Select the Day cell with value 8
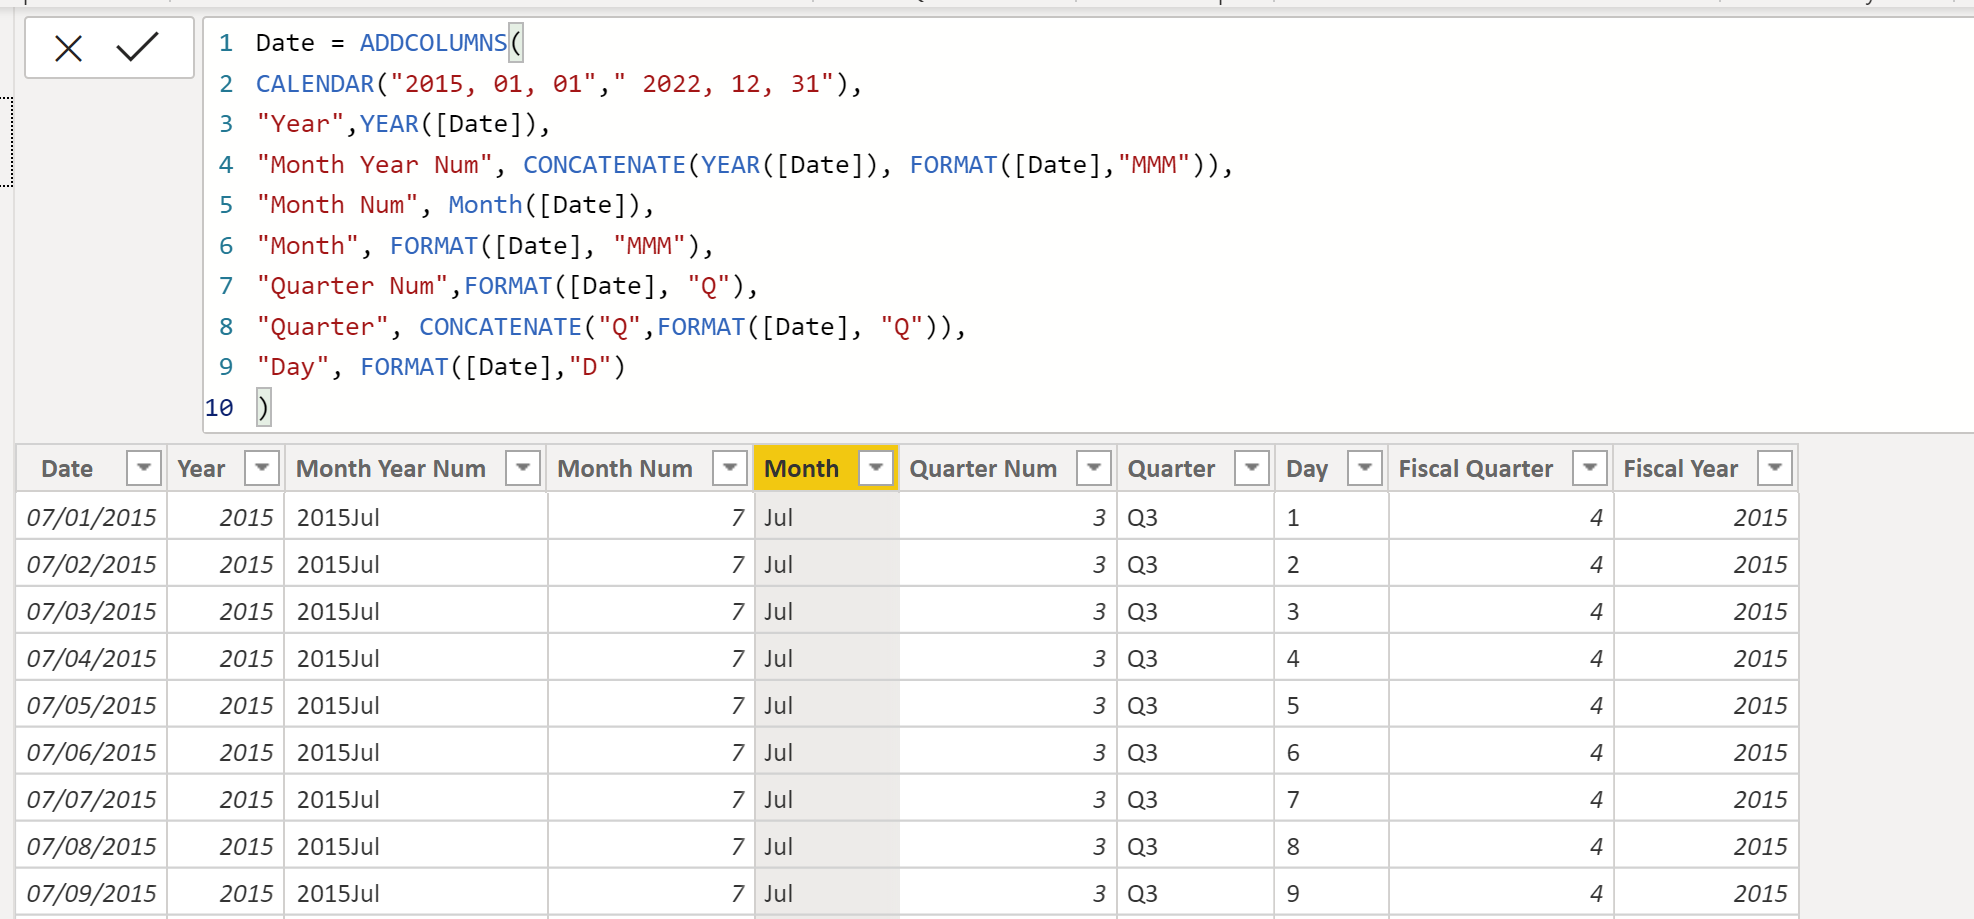Viewport: 1974px width, 919px height. [1332, 846]
